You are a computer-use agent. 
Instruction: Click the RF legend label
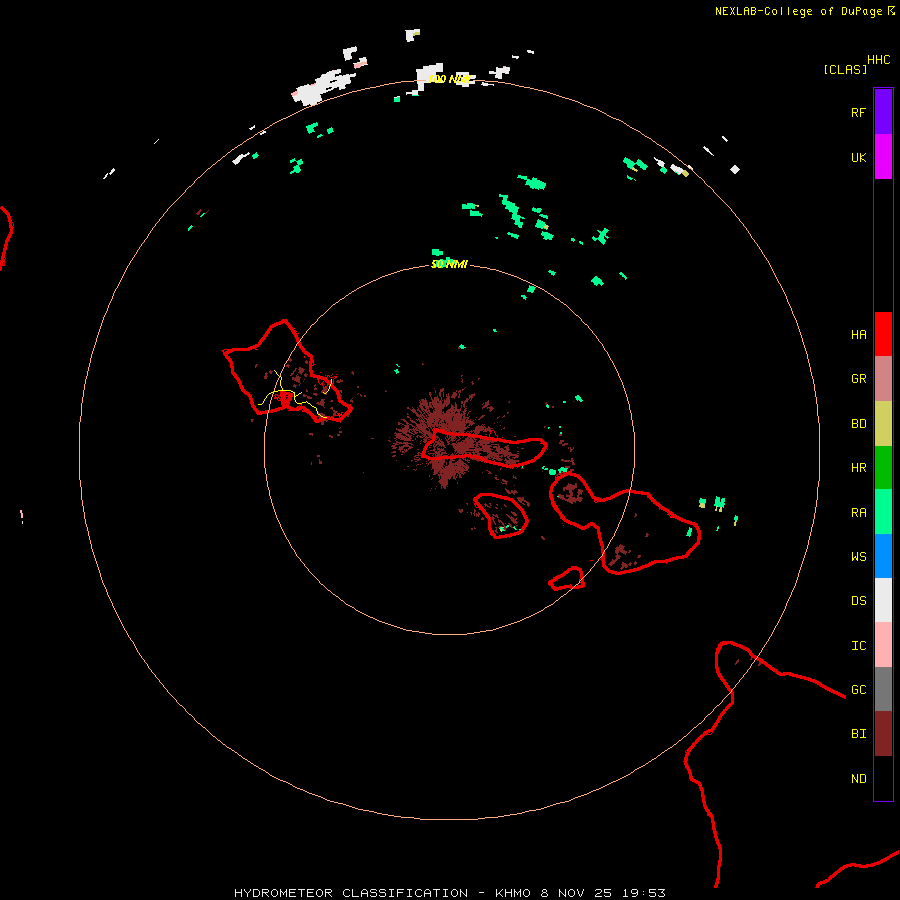point(859,112)
